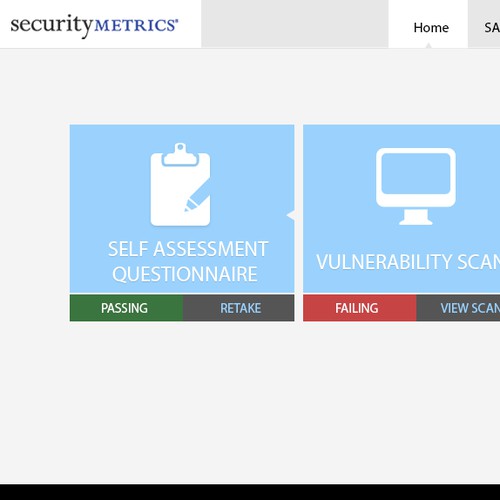Click the computer monitor scan icon
The image size is (500, 500).
(x=416, y=186)
